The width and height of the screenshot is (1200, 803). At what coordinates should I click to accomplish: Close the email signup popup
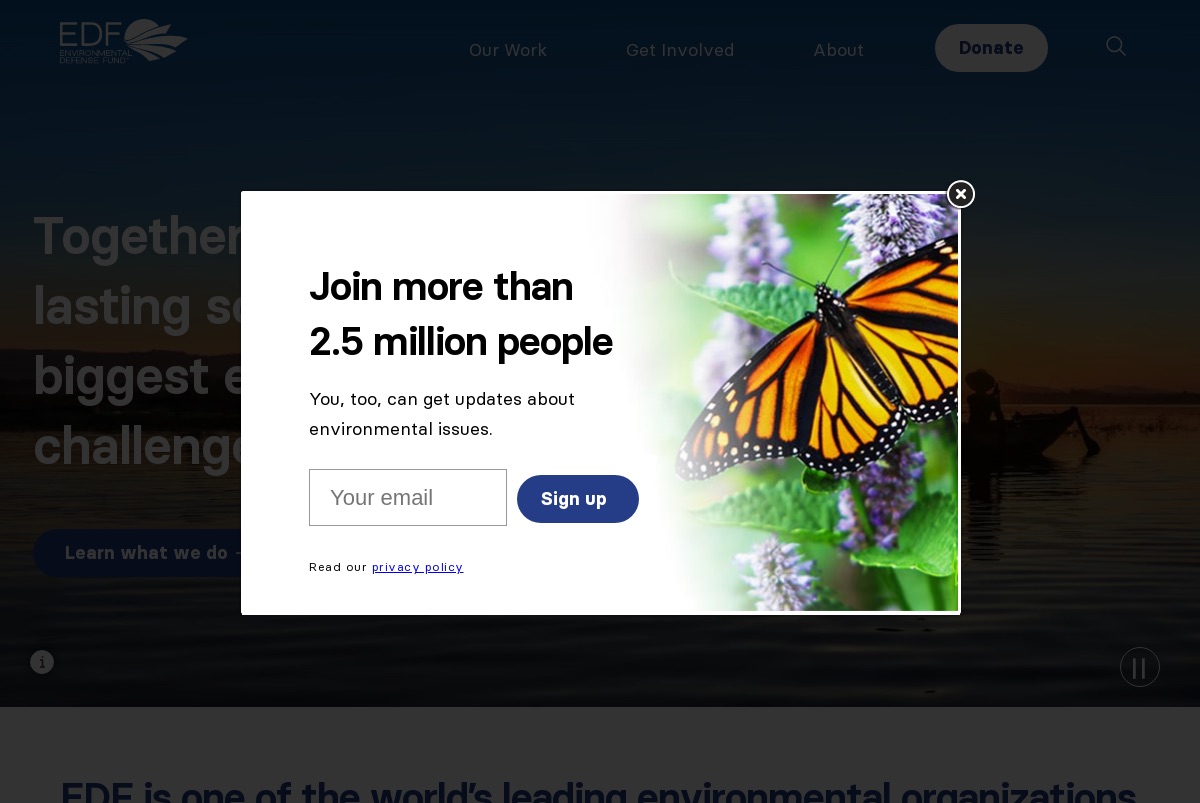coord(961,194)
